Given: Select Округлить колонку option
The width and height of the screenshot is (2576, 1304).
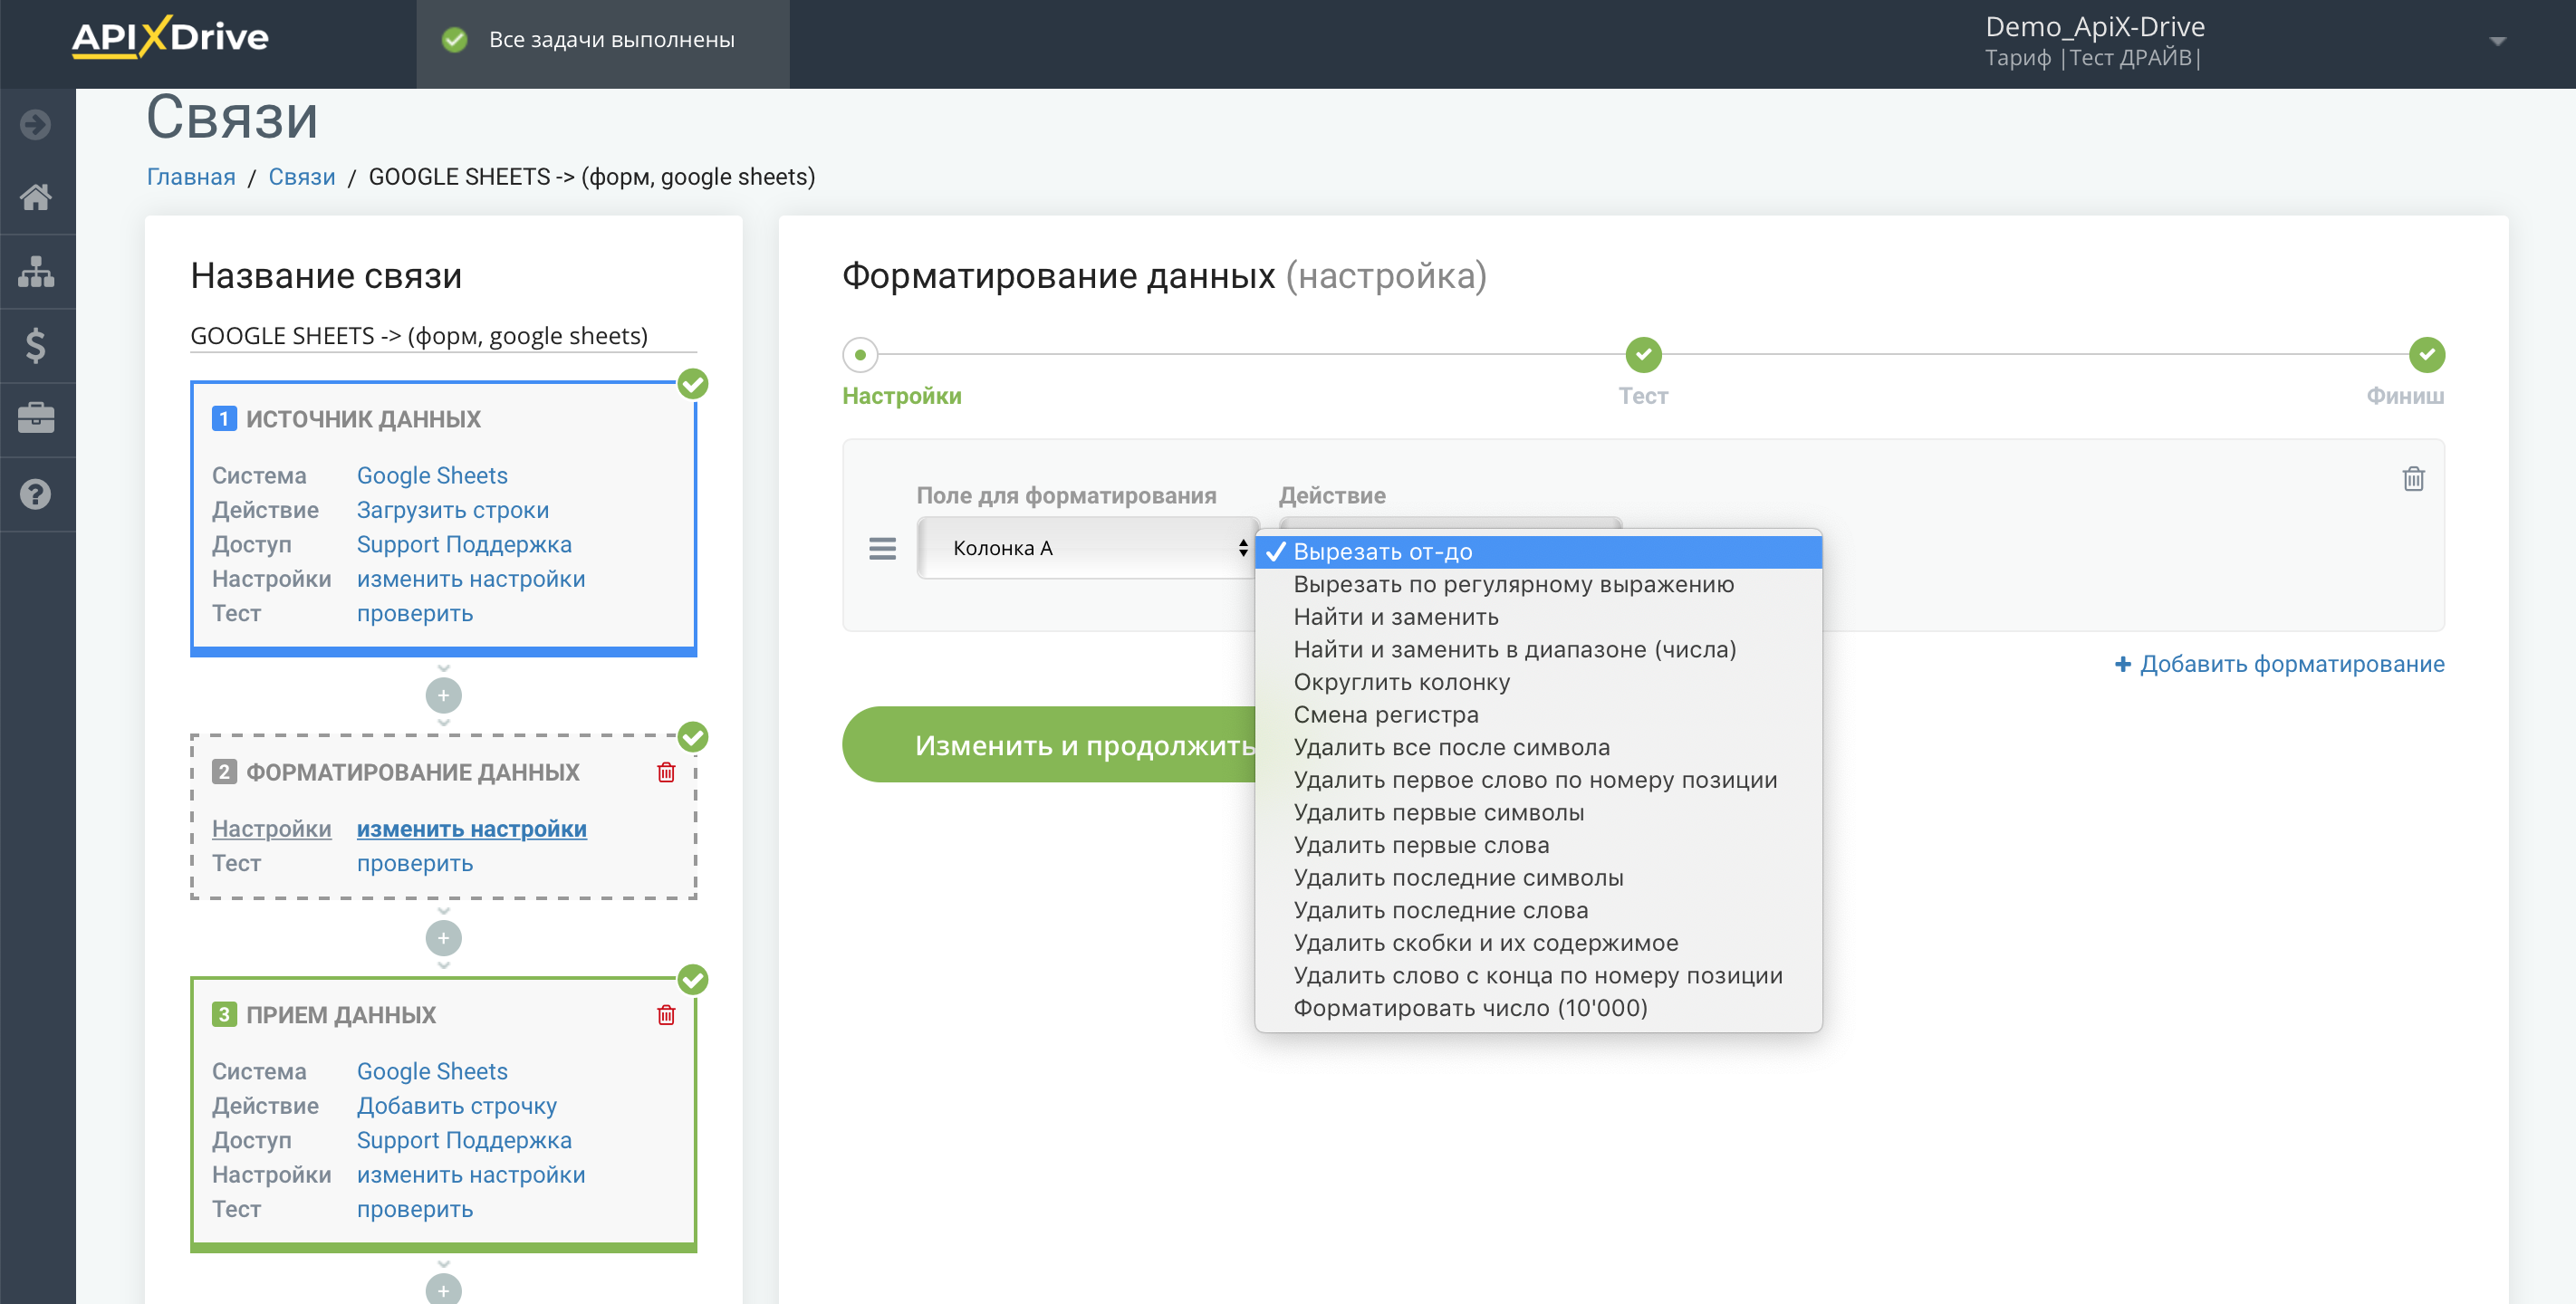Looking at the screenshot, I should coord(1538,682).
